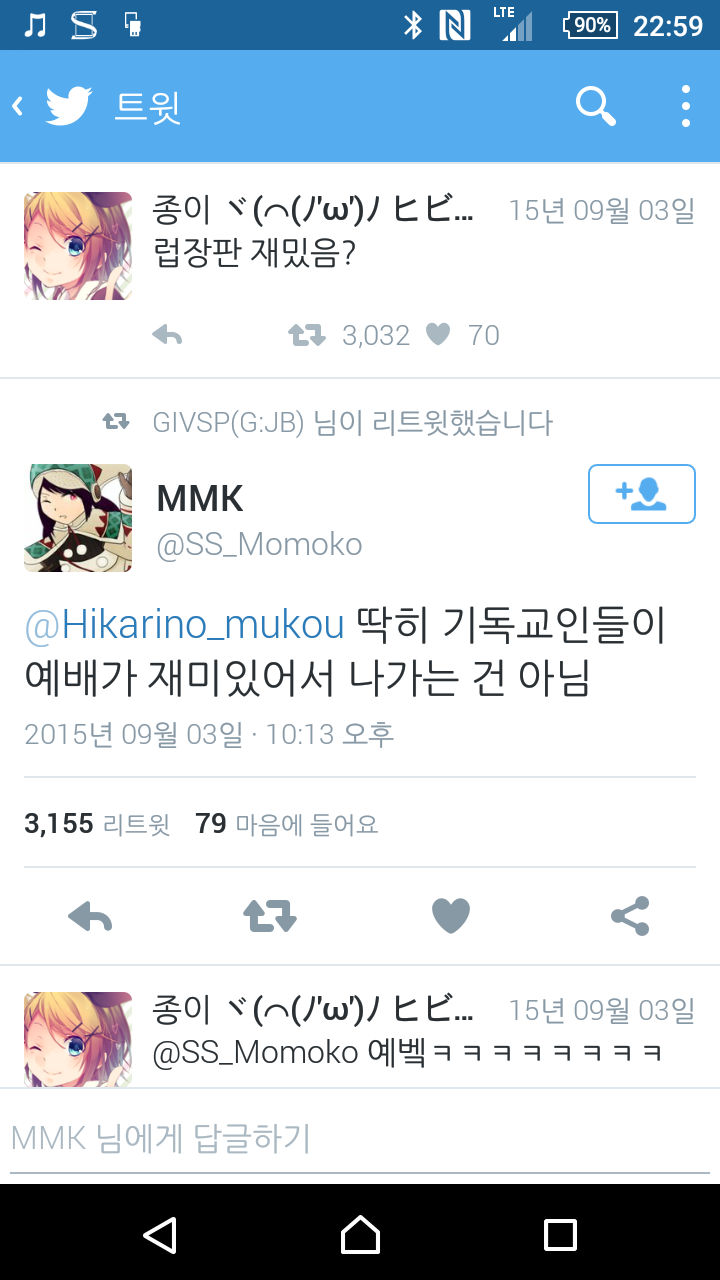720x1280 pixels.
Task: Open MMK's profile avatar
Action: point(78,518)
